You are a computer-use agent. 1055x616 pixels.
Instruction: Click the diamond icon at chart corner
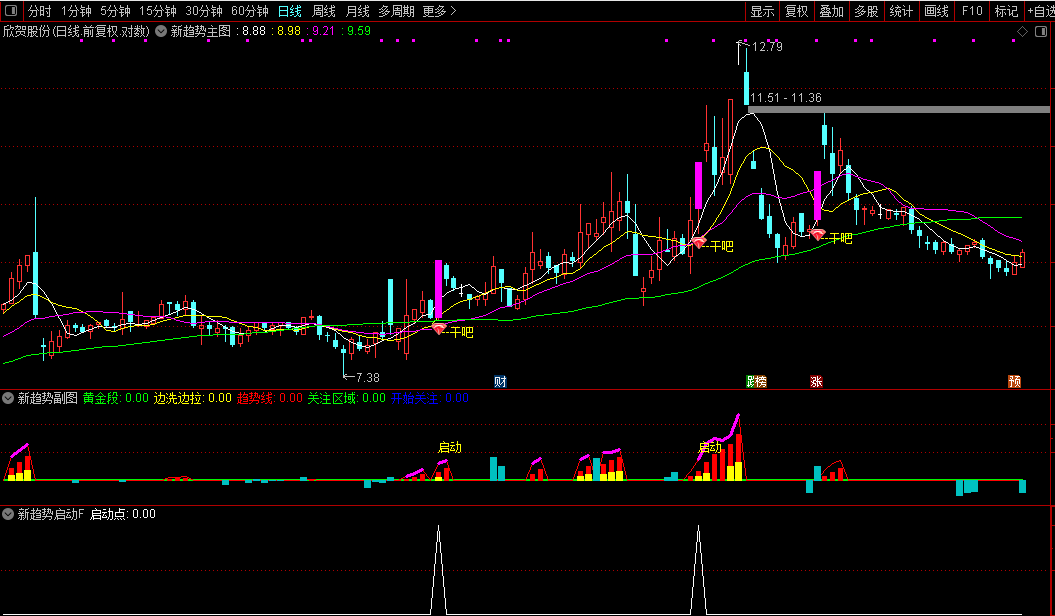point(1022,32)
